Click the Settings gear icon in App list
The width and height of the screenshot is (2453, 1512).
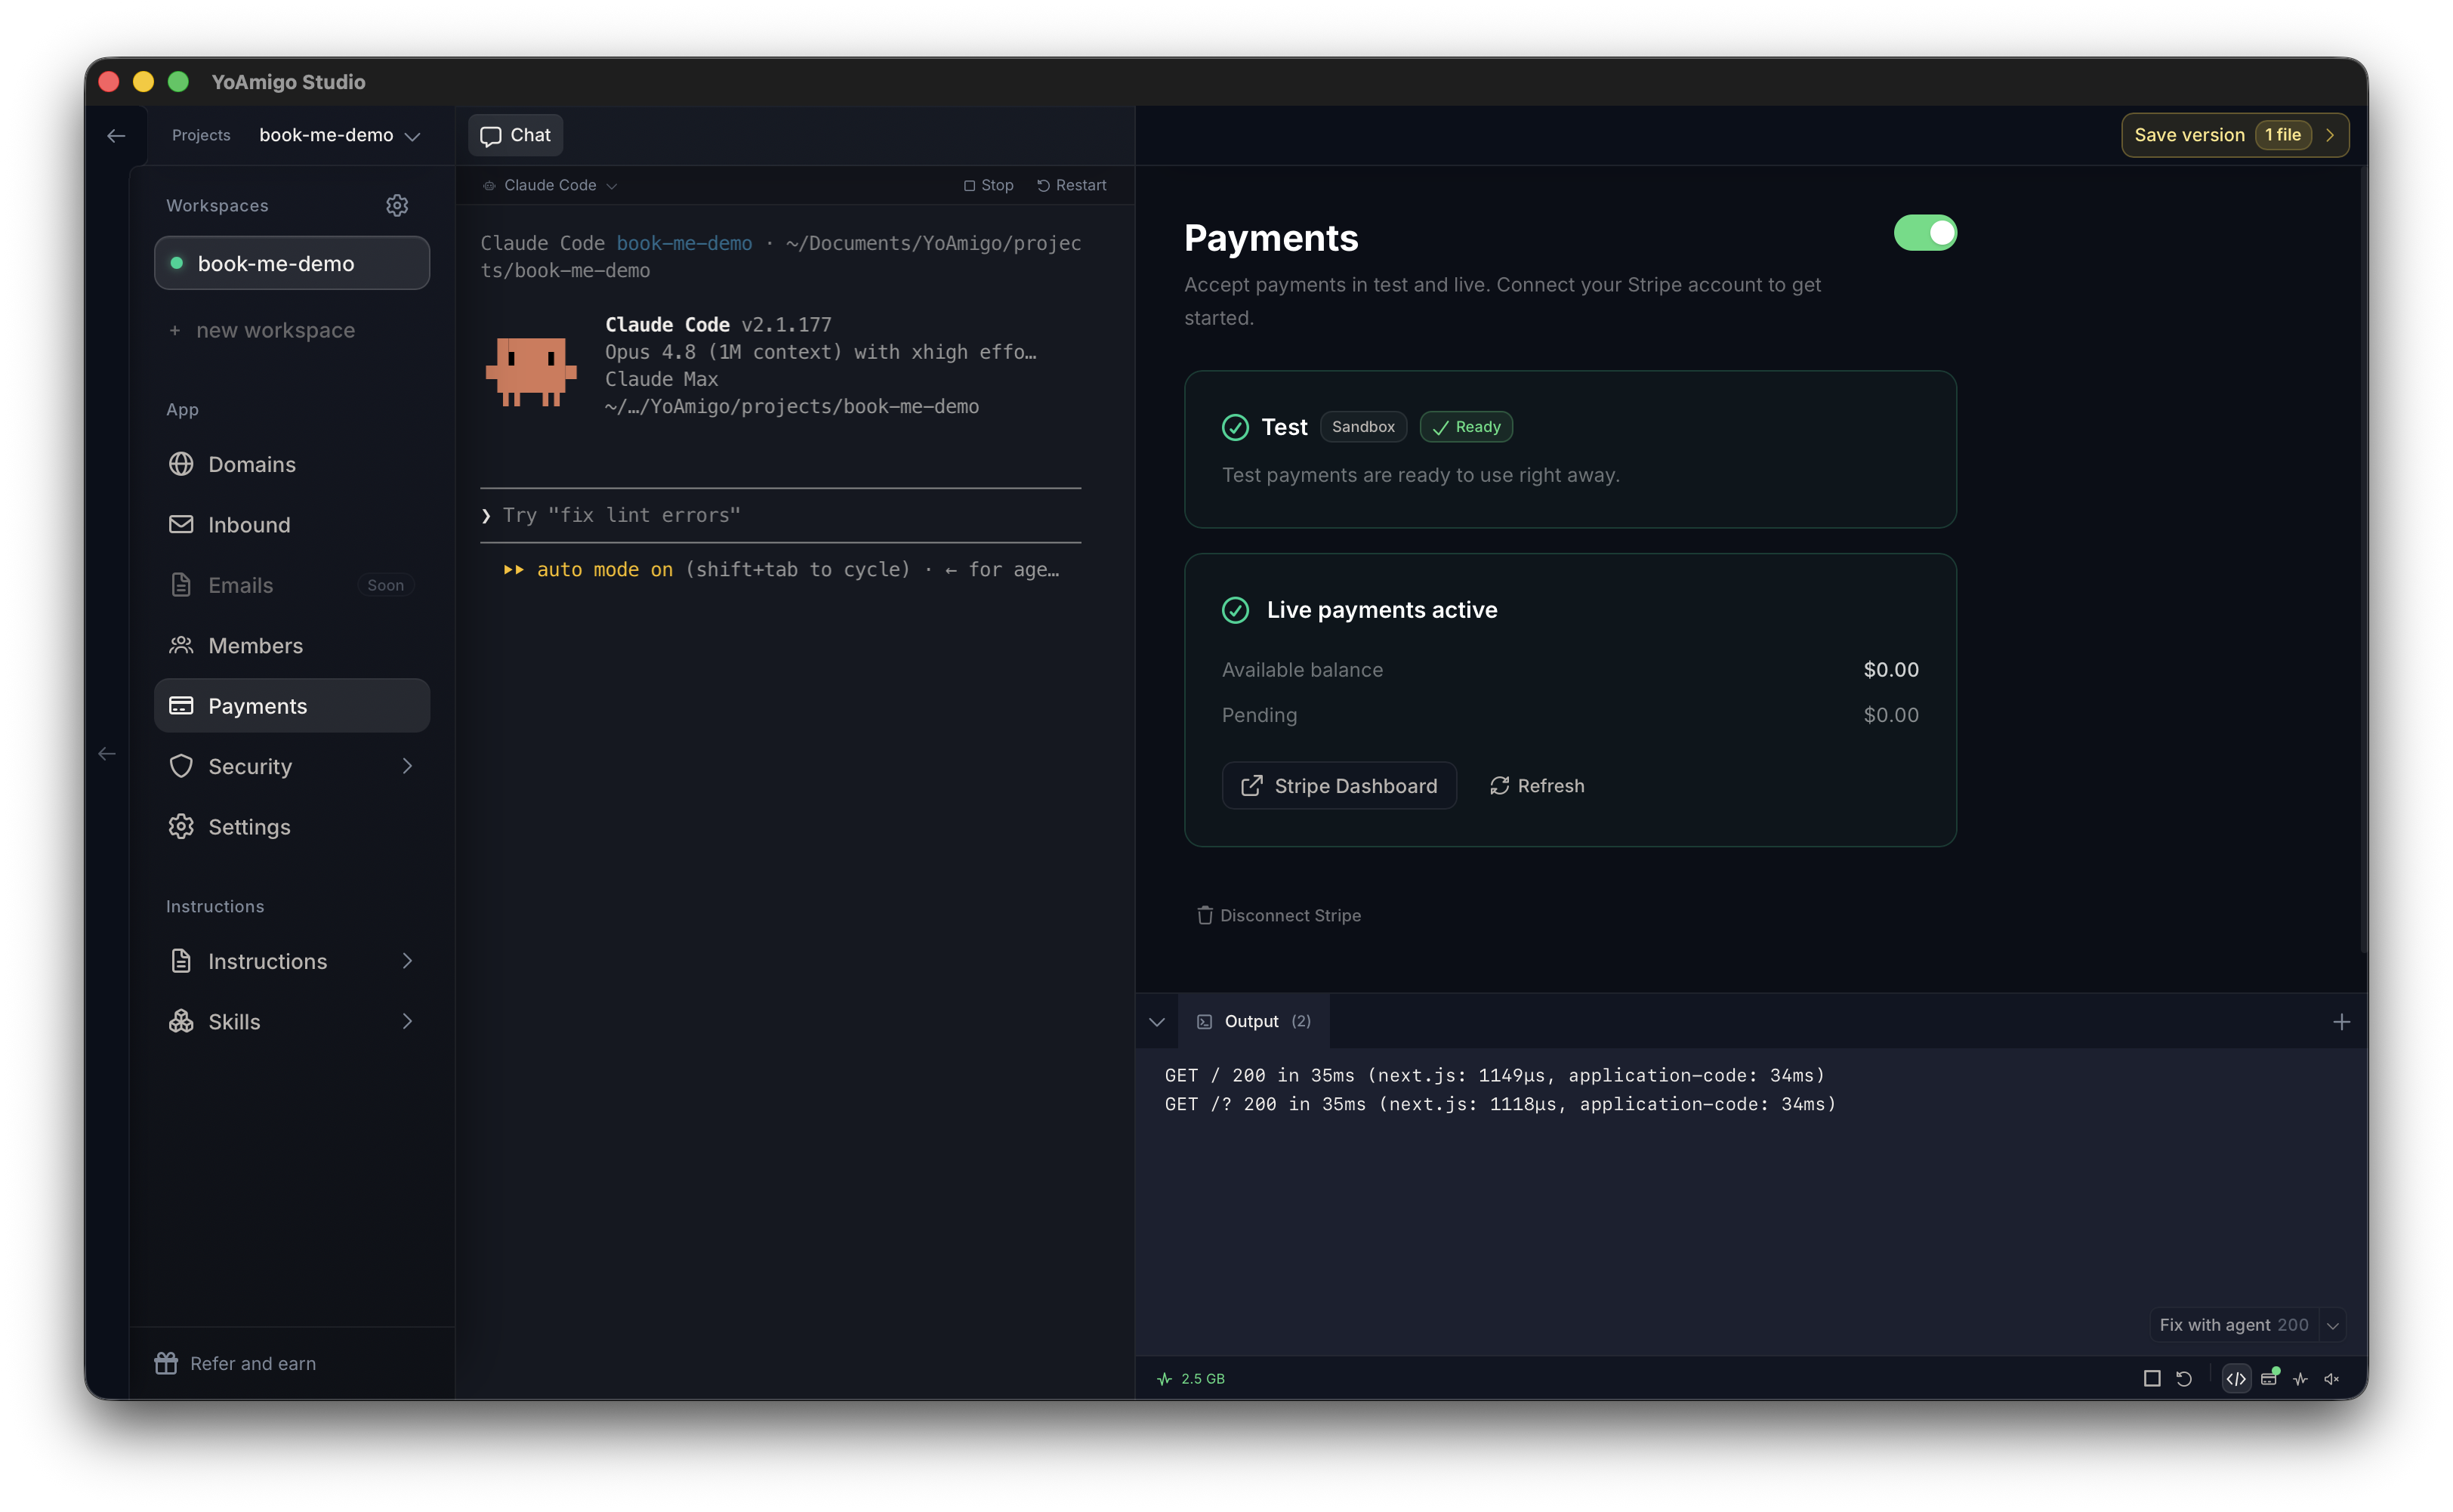(x=181, y=827)
